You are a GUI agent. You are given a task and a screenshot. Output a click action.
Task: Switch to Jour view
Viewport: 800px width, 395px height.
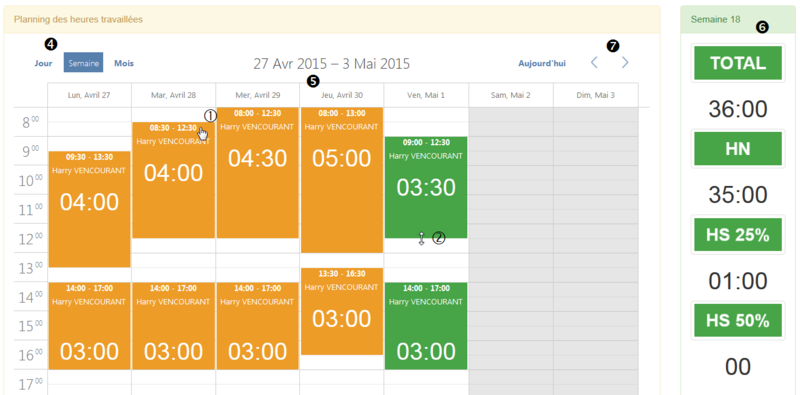point(43,64)
